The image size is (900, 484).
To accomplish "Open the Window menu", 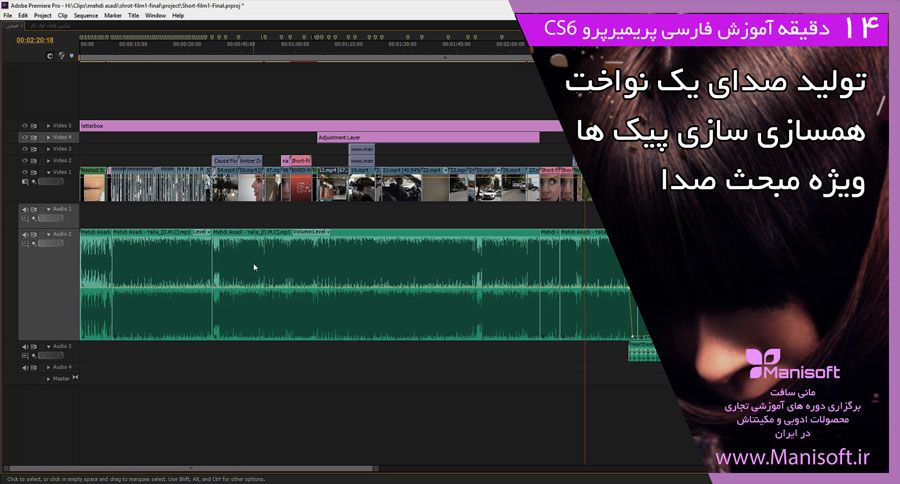I will [x=156, y=16].
